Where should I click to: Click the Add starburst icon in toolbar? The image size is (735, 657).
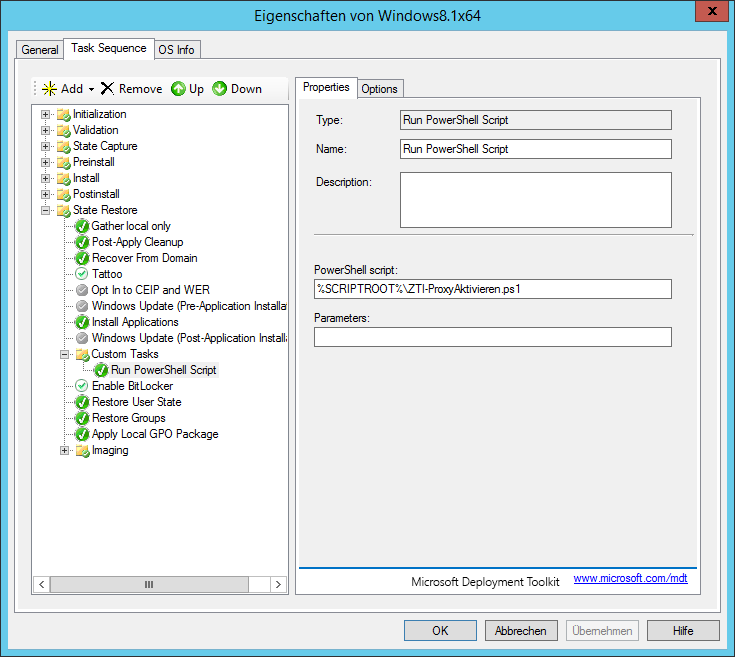pyautogui.click(x=48, y=89)
